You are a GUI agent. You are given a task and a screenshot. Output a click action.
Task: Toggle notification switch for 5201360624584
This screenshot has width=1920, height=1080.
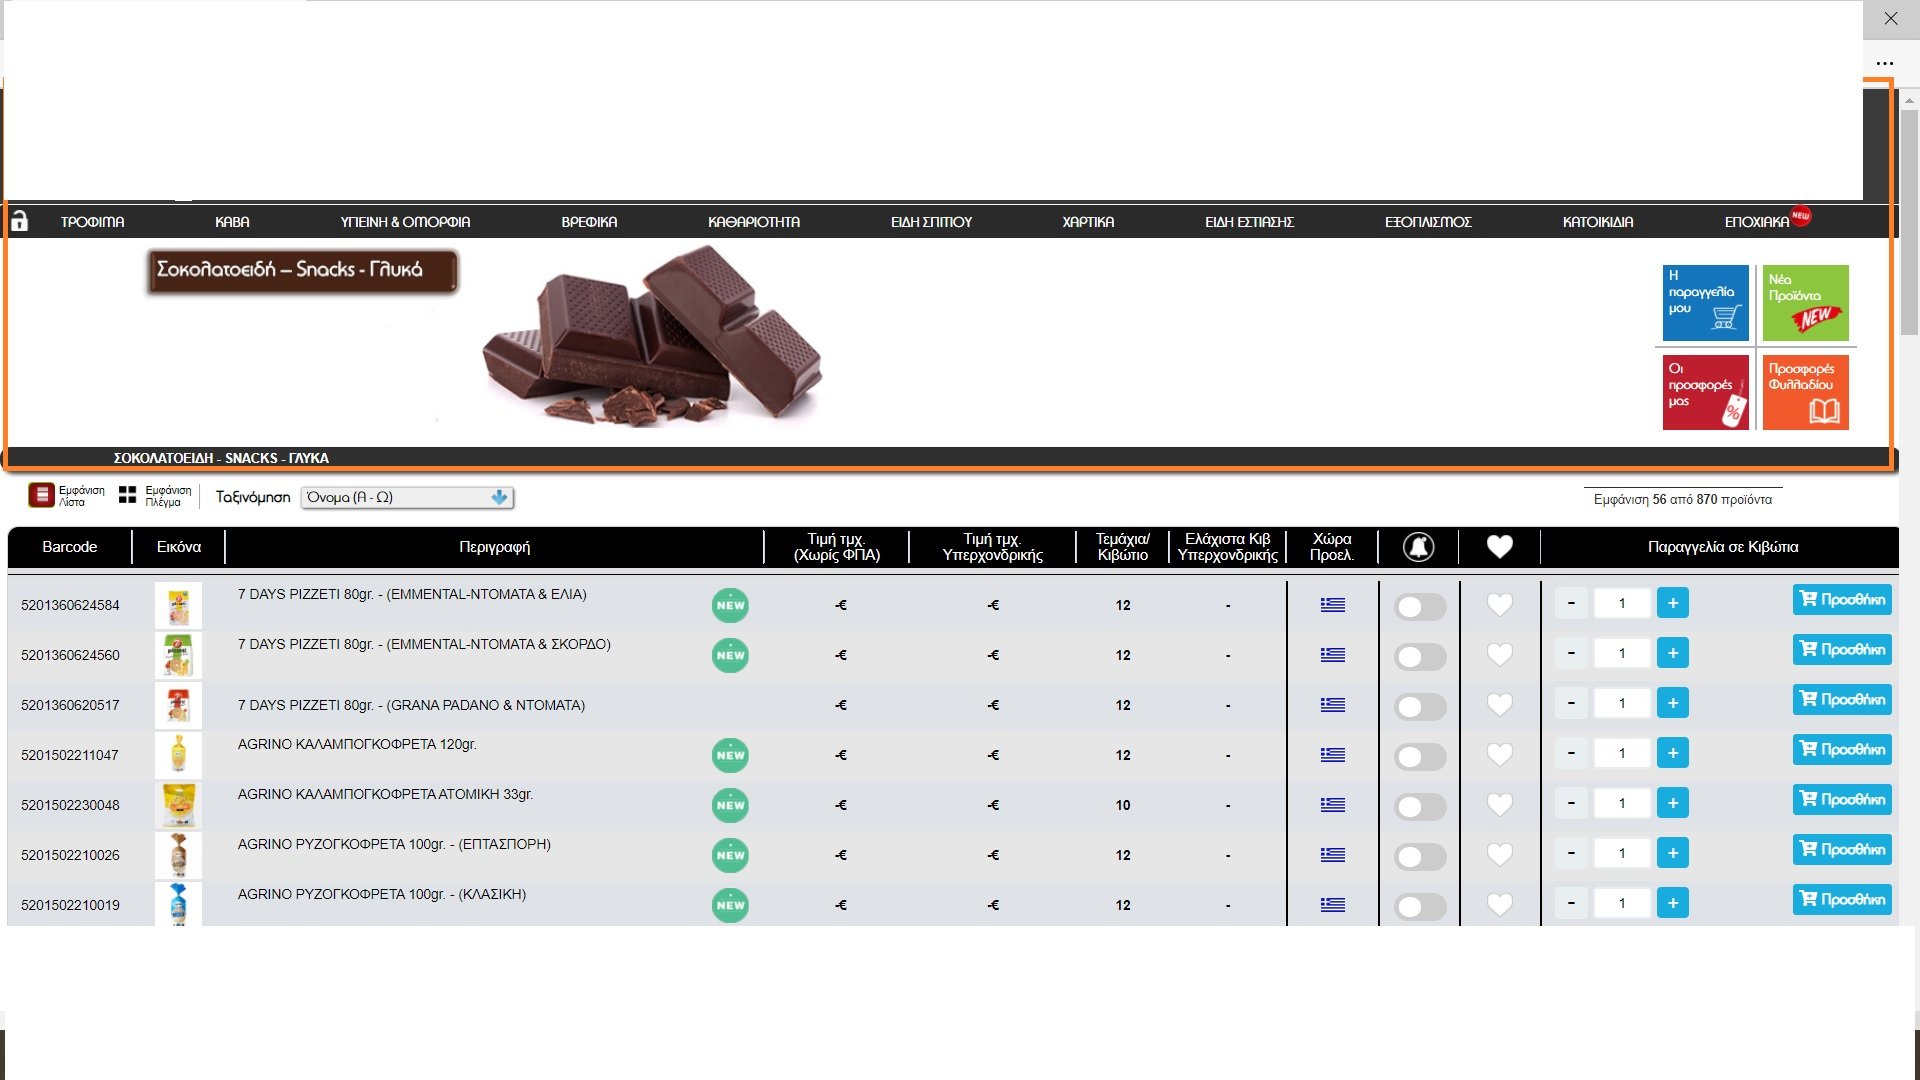point(1420,606)
